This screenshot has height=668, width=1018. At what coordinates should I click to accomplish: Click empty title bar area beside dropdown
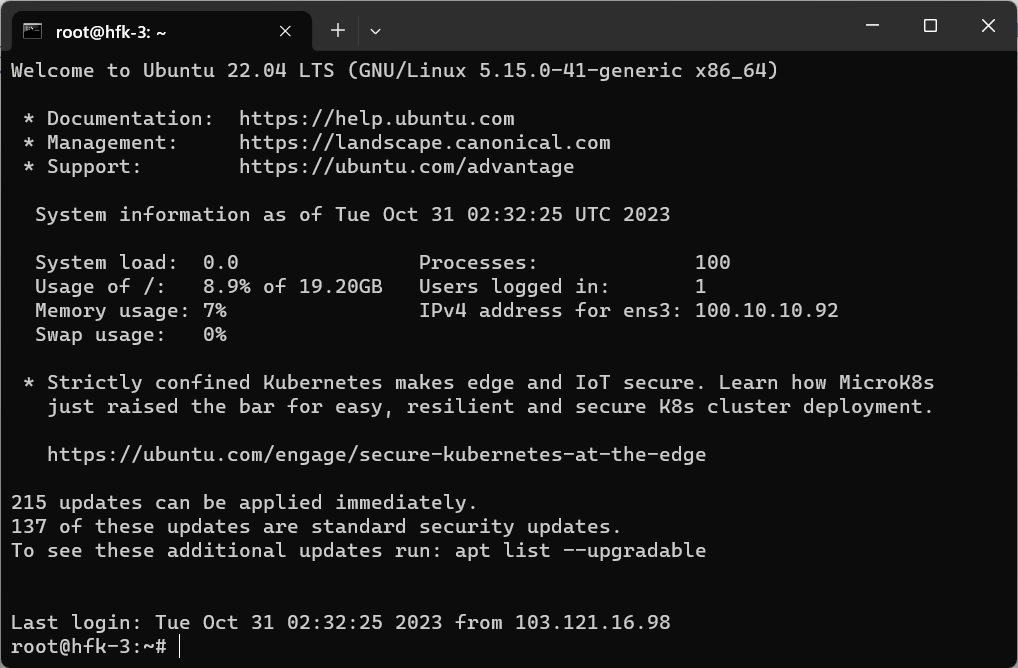pos(600,26)
